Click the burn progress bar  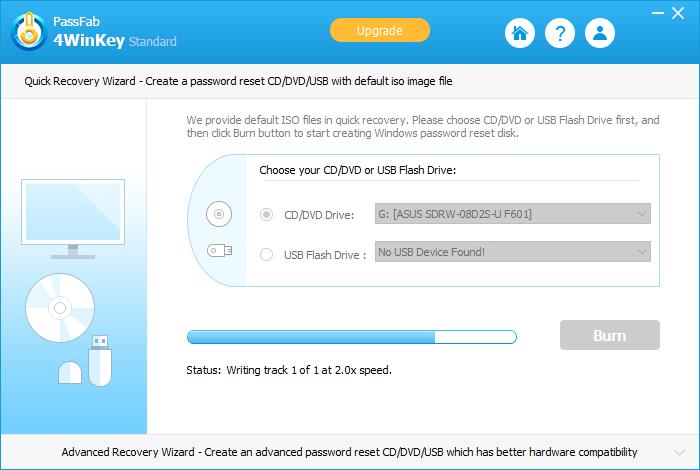tap(352, 337)
